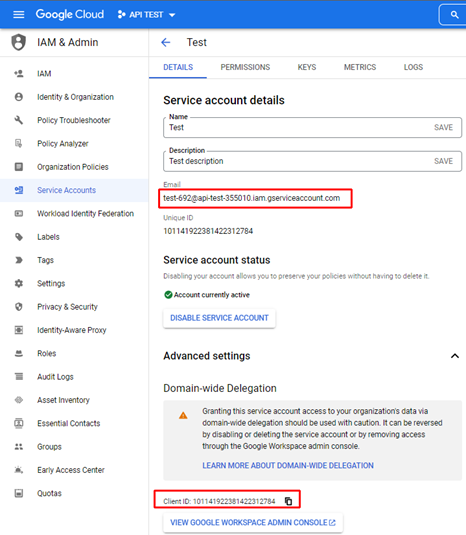Click the Privacy & Security shield icon
466x535 pixels.
tap(19, 307)
